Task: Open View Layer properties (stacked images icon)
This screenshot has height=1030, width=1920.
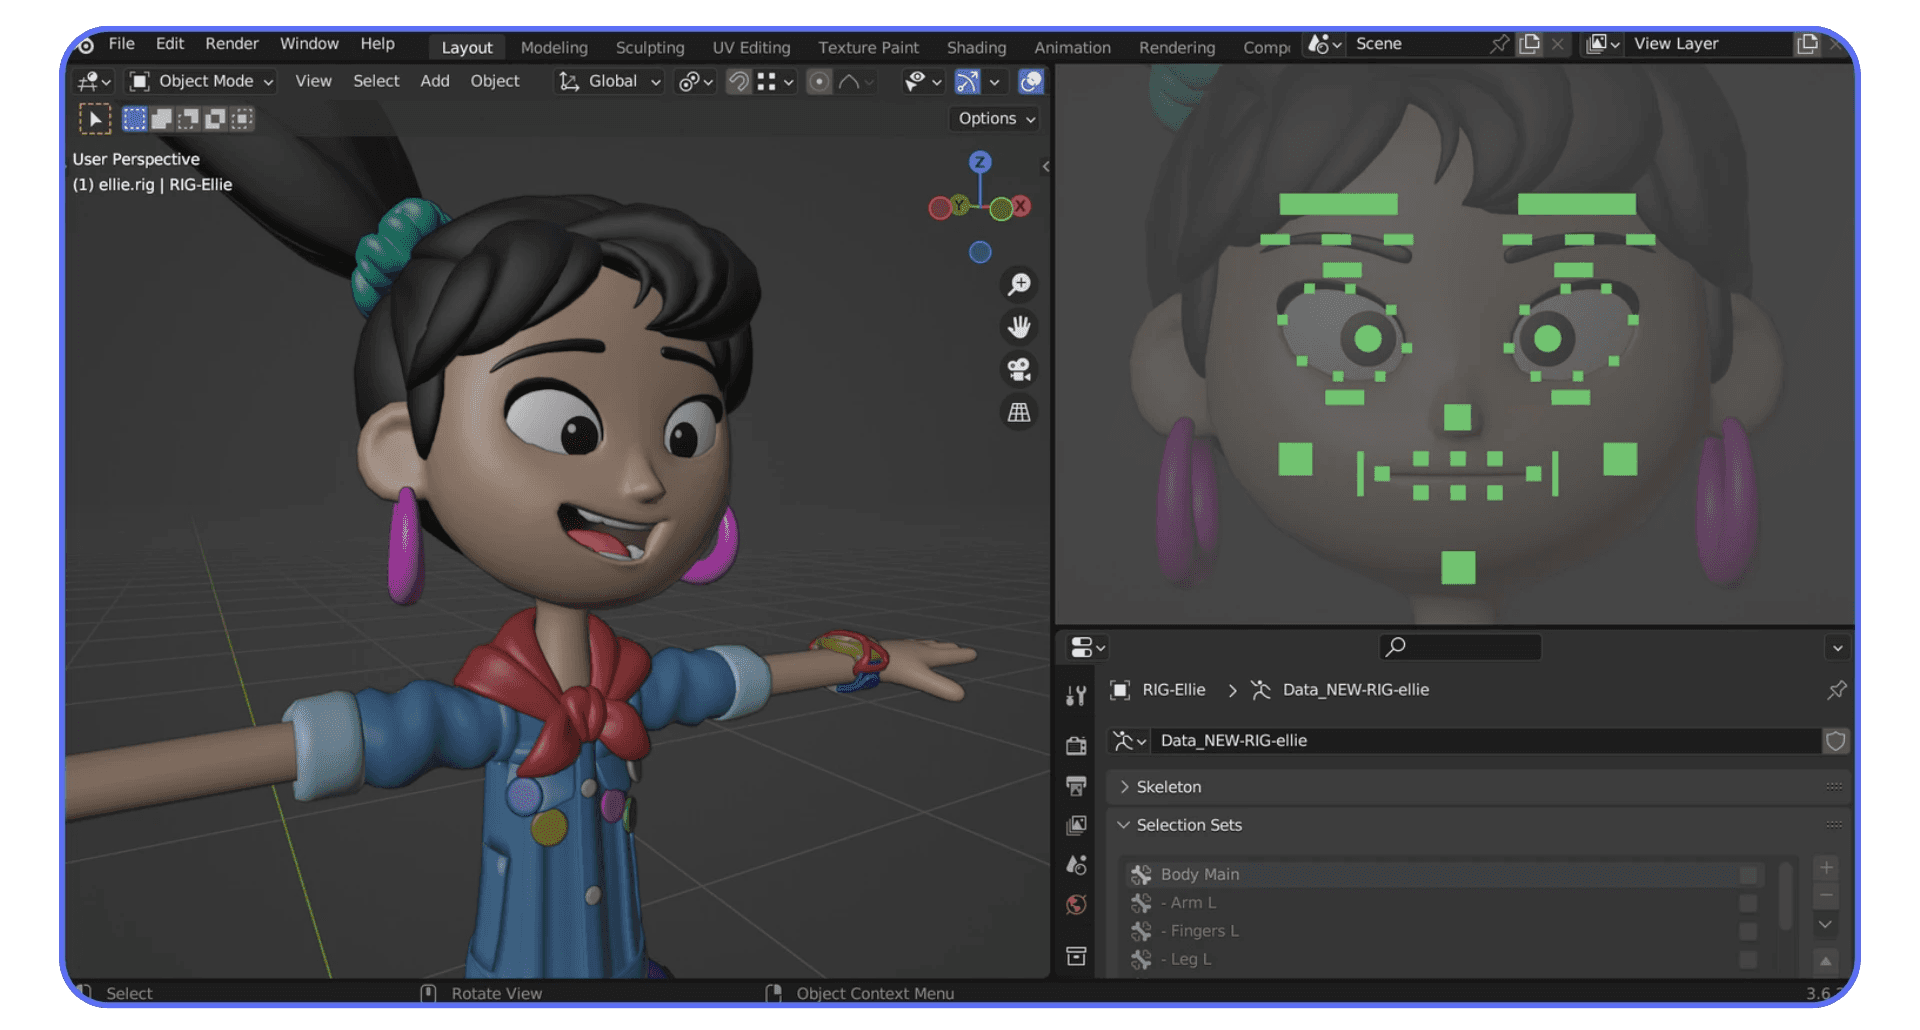Action: 1077,825
